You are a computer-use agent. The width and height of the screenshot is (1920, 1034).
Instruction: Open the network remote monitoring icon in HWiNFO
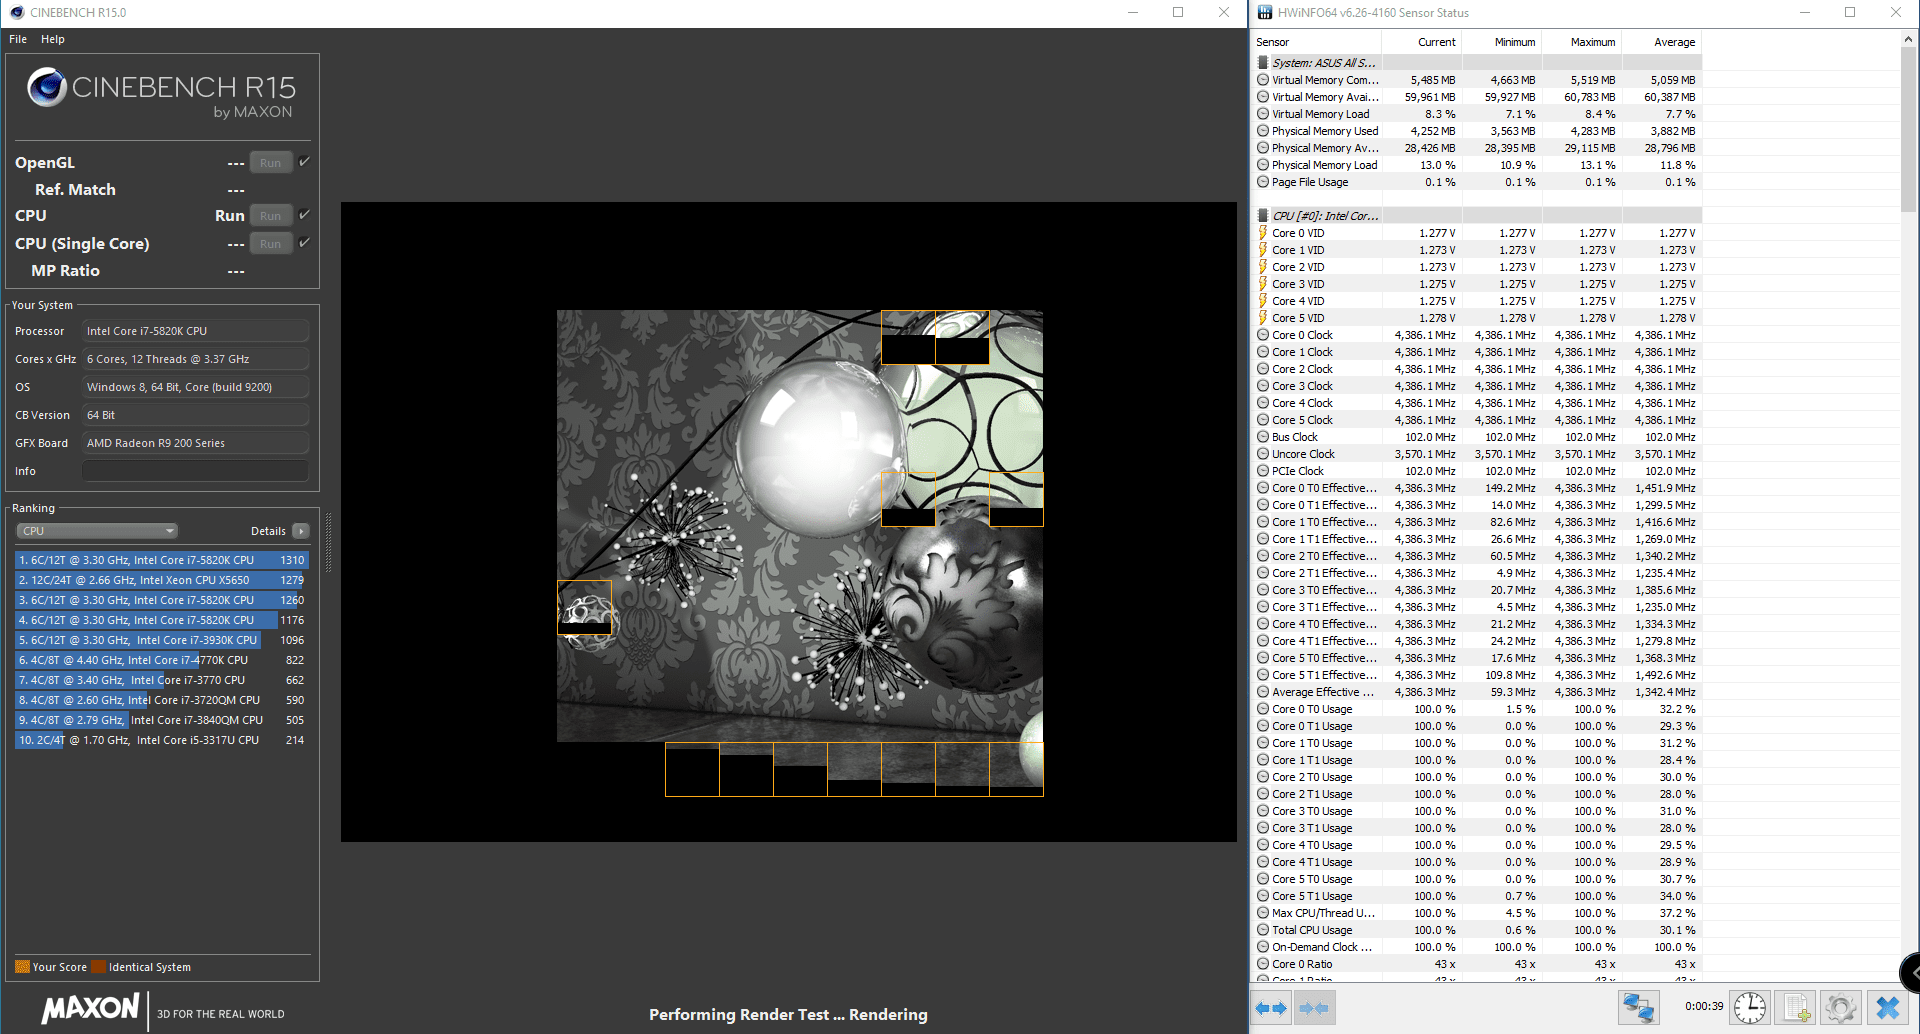click(x=1639, y=1008)
